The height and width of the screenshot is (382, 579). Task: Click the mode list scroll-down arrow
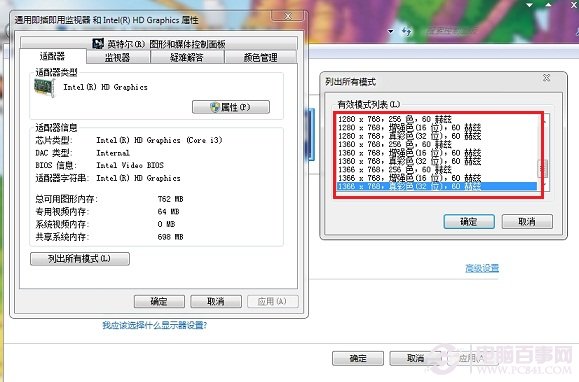[544, 185]
